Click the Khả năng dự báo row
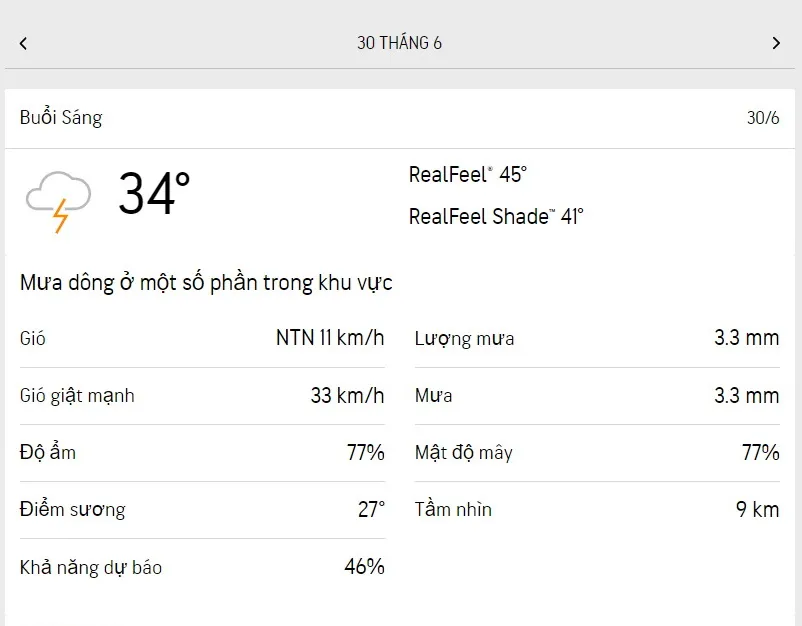 [x=202, y=567]
